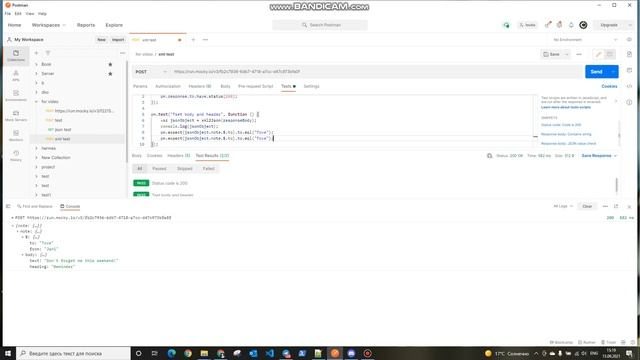Open Chrome from the taskbar
The width and height of the screenshot is (640, 360).
(188, 353)
